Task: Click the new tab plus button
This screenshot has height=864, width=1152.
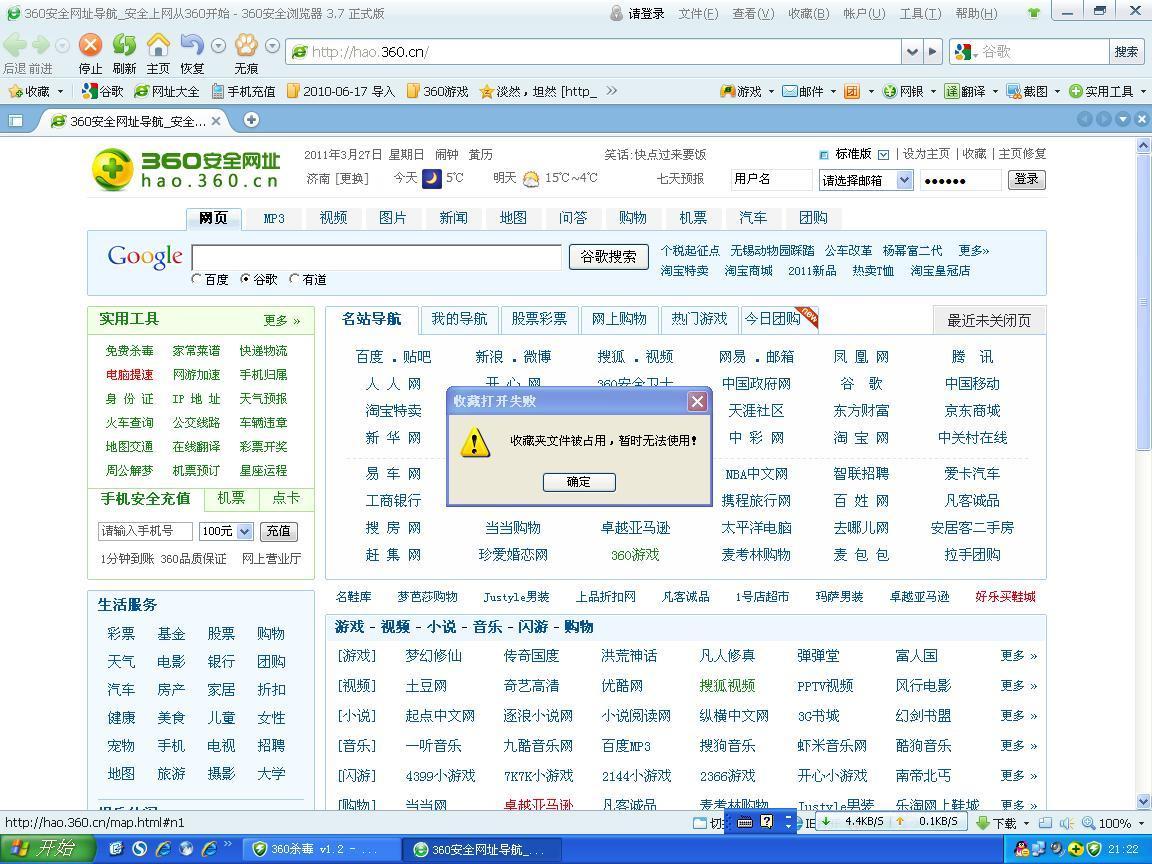Action: pos(251,120)
